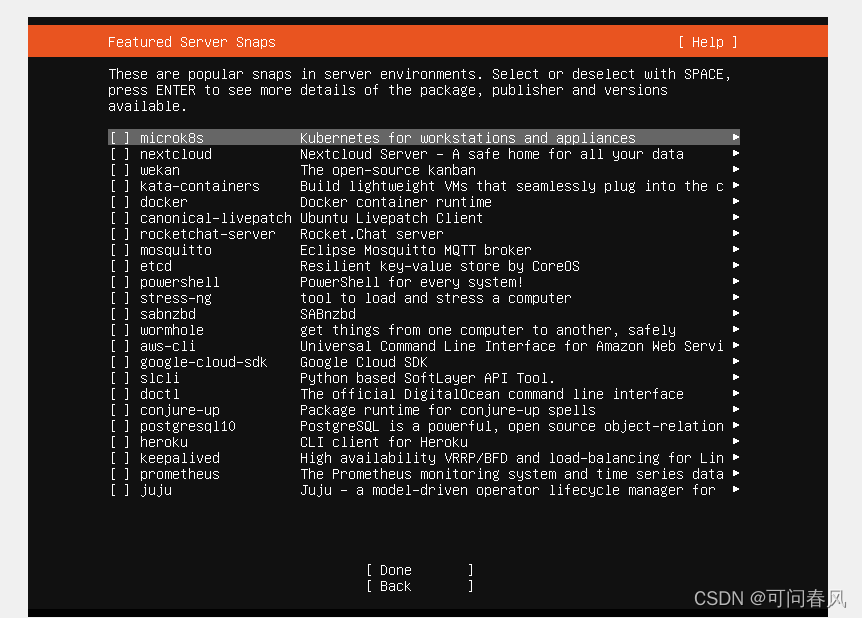
Task: Toggle the docker snap checkbox
Action: point(120,202)
